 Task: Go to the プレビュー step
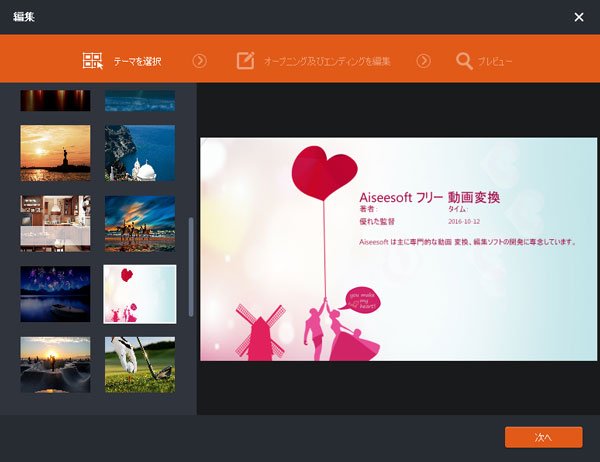click(494, 61)
